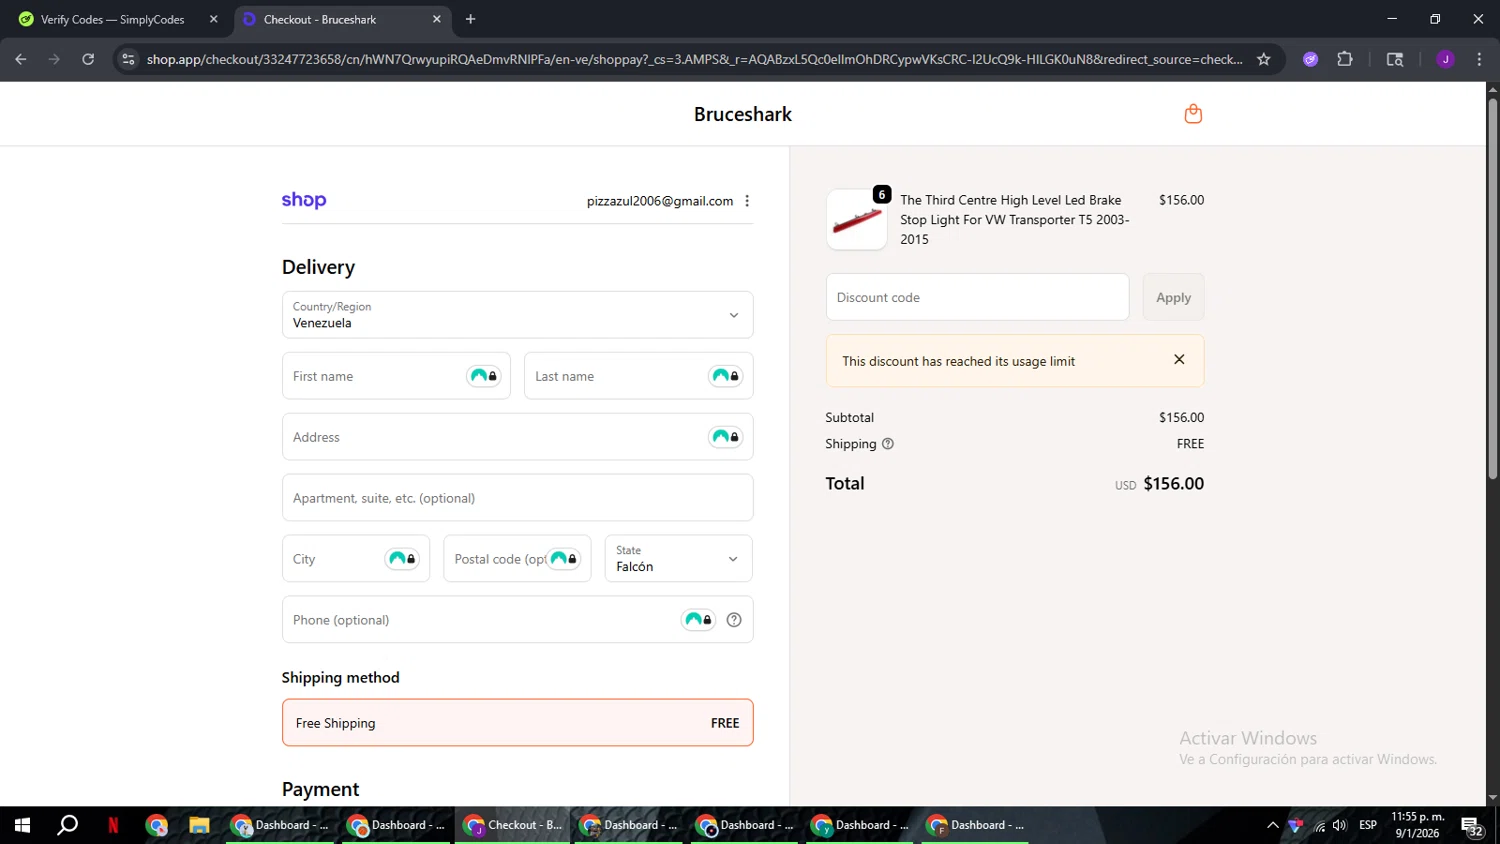Open the notification center icon
The height and width of the screenshot is (844, 1500).
(x=1472, y=826)
